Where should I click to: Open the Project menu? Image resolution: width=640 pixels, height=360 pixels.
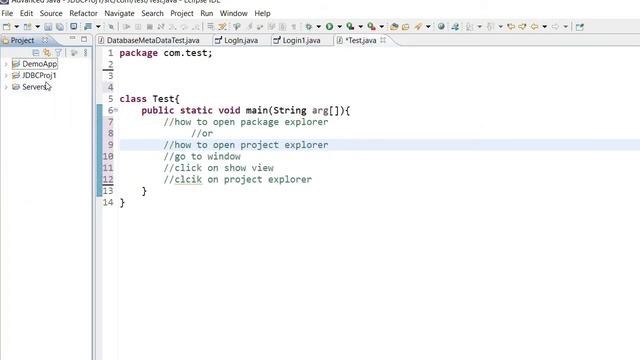(x=182, y=13)
